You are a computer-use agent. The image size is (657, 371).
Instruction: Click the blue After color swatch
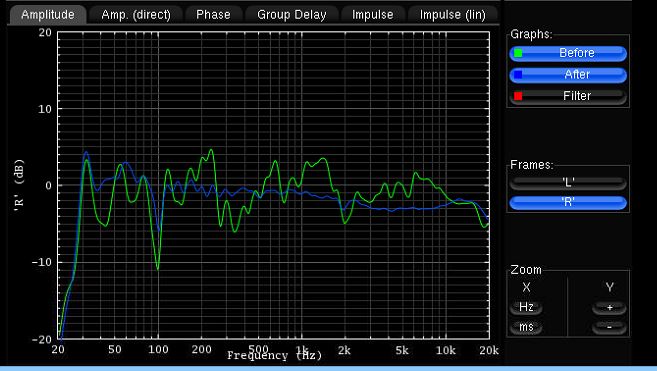pos(518,75)
